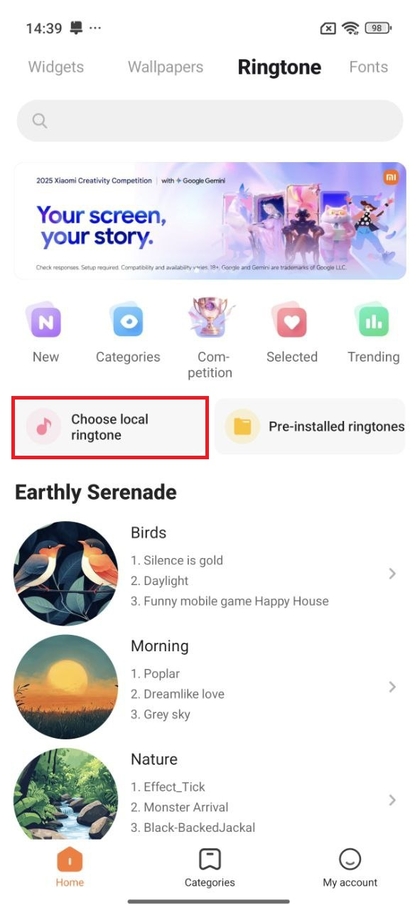Open My account smiley icon

[x=350, y=860]
